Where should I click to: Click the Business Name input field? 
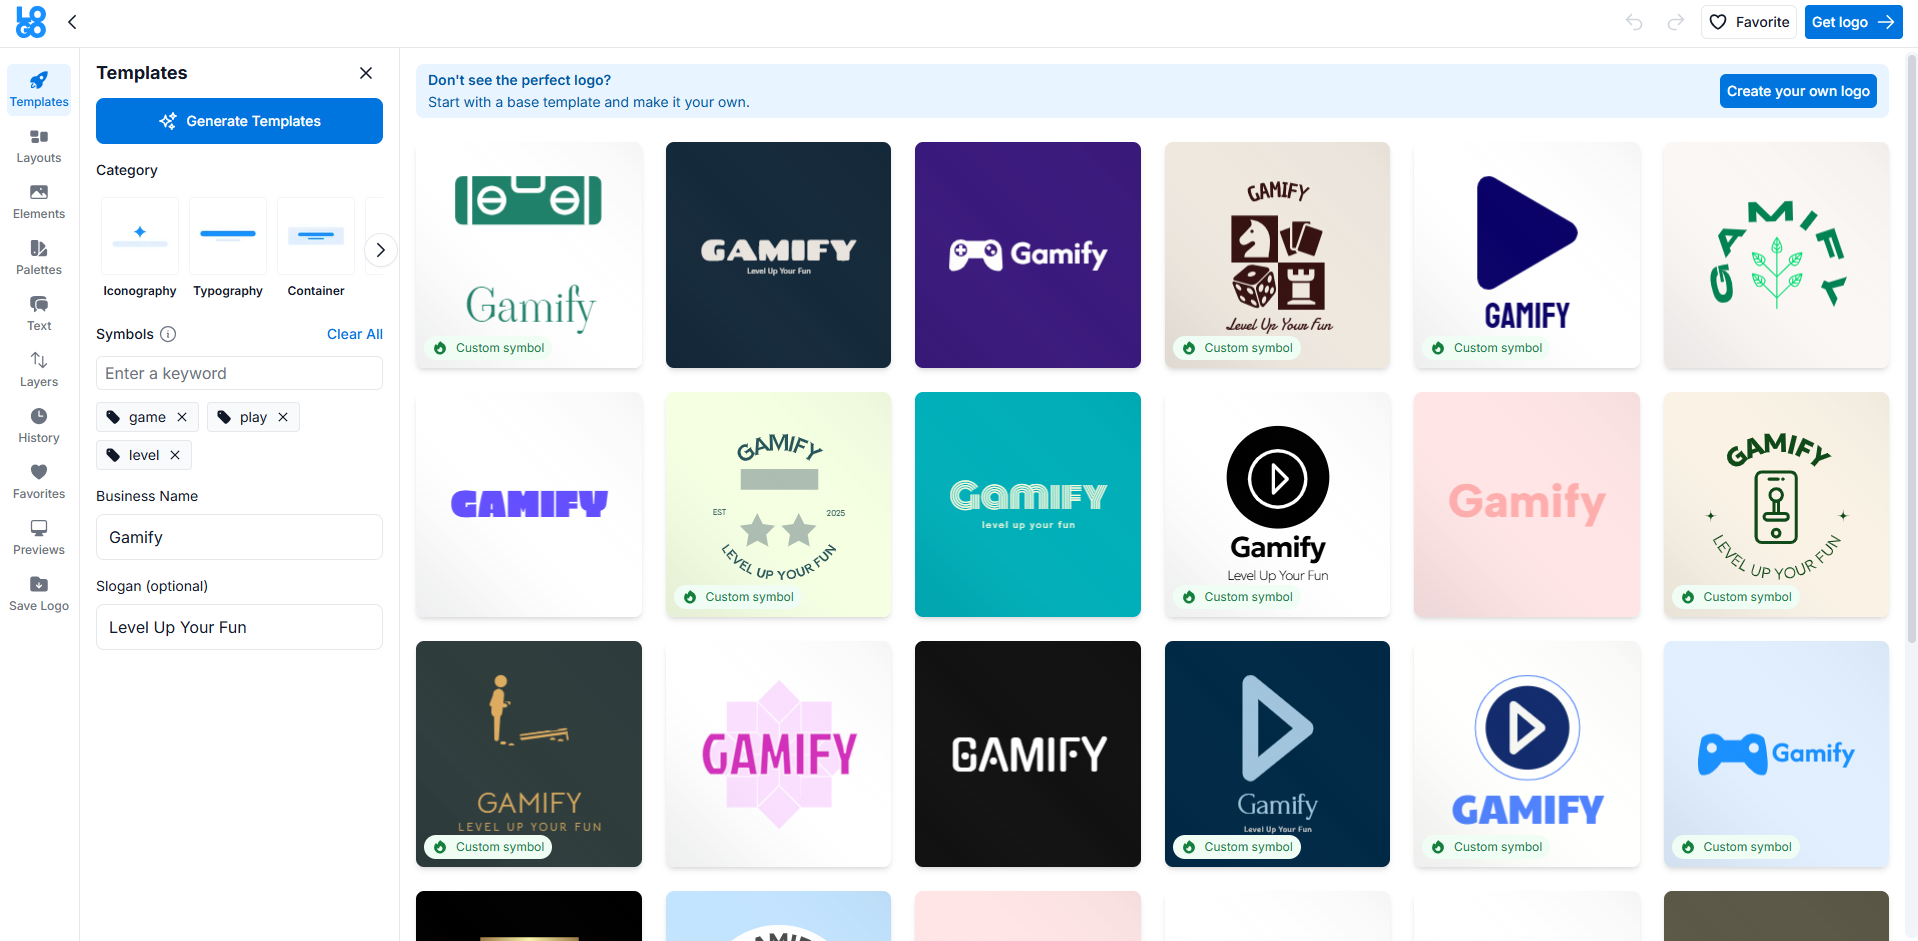click(x=239, y=537)
